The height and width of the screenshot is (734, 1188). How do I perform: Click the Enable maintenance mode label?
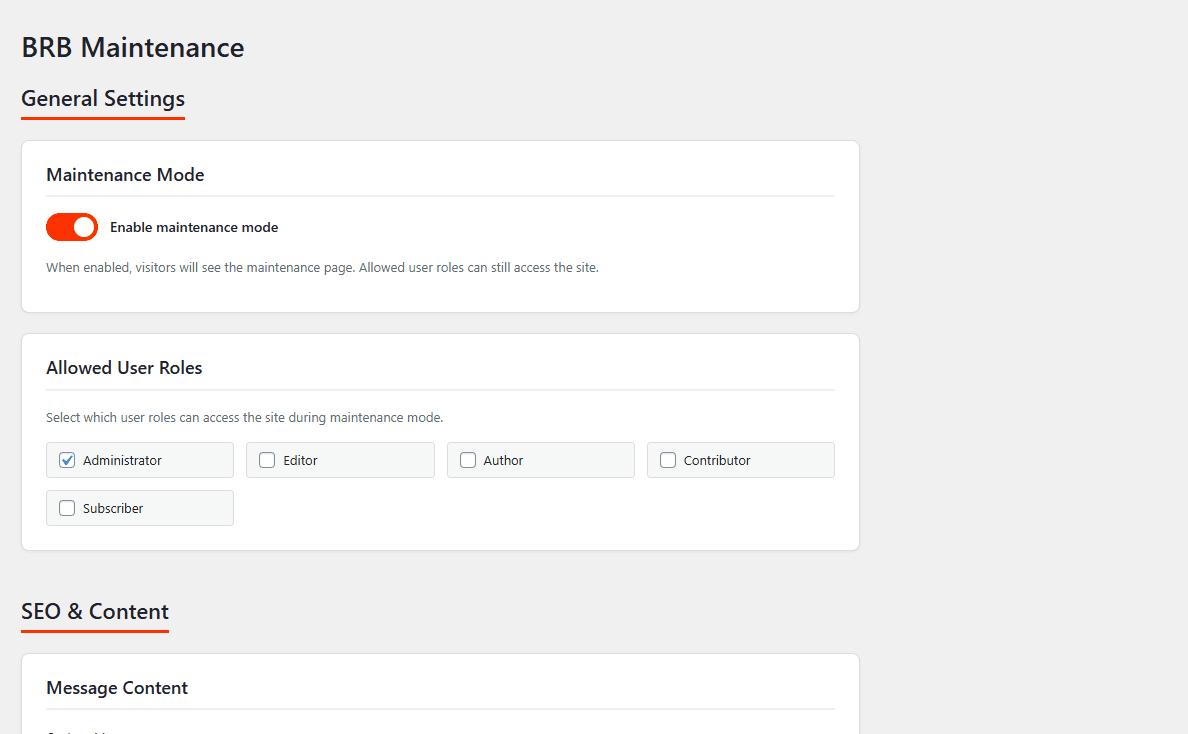coord(193,227)
